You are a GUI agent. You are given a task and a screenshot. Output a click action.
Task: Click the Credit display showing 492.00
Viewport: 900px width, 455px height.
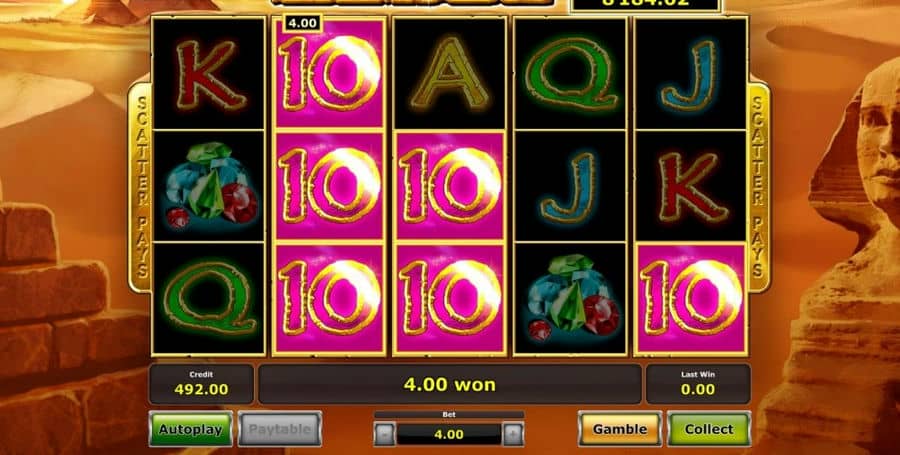[x=201, y=384]
